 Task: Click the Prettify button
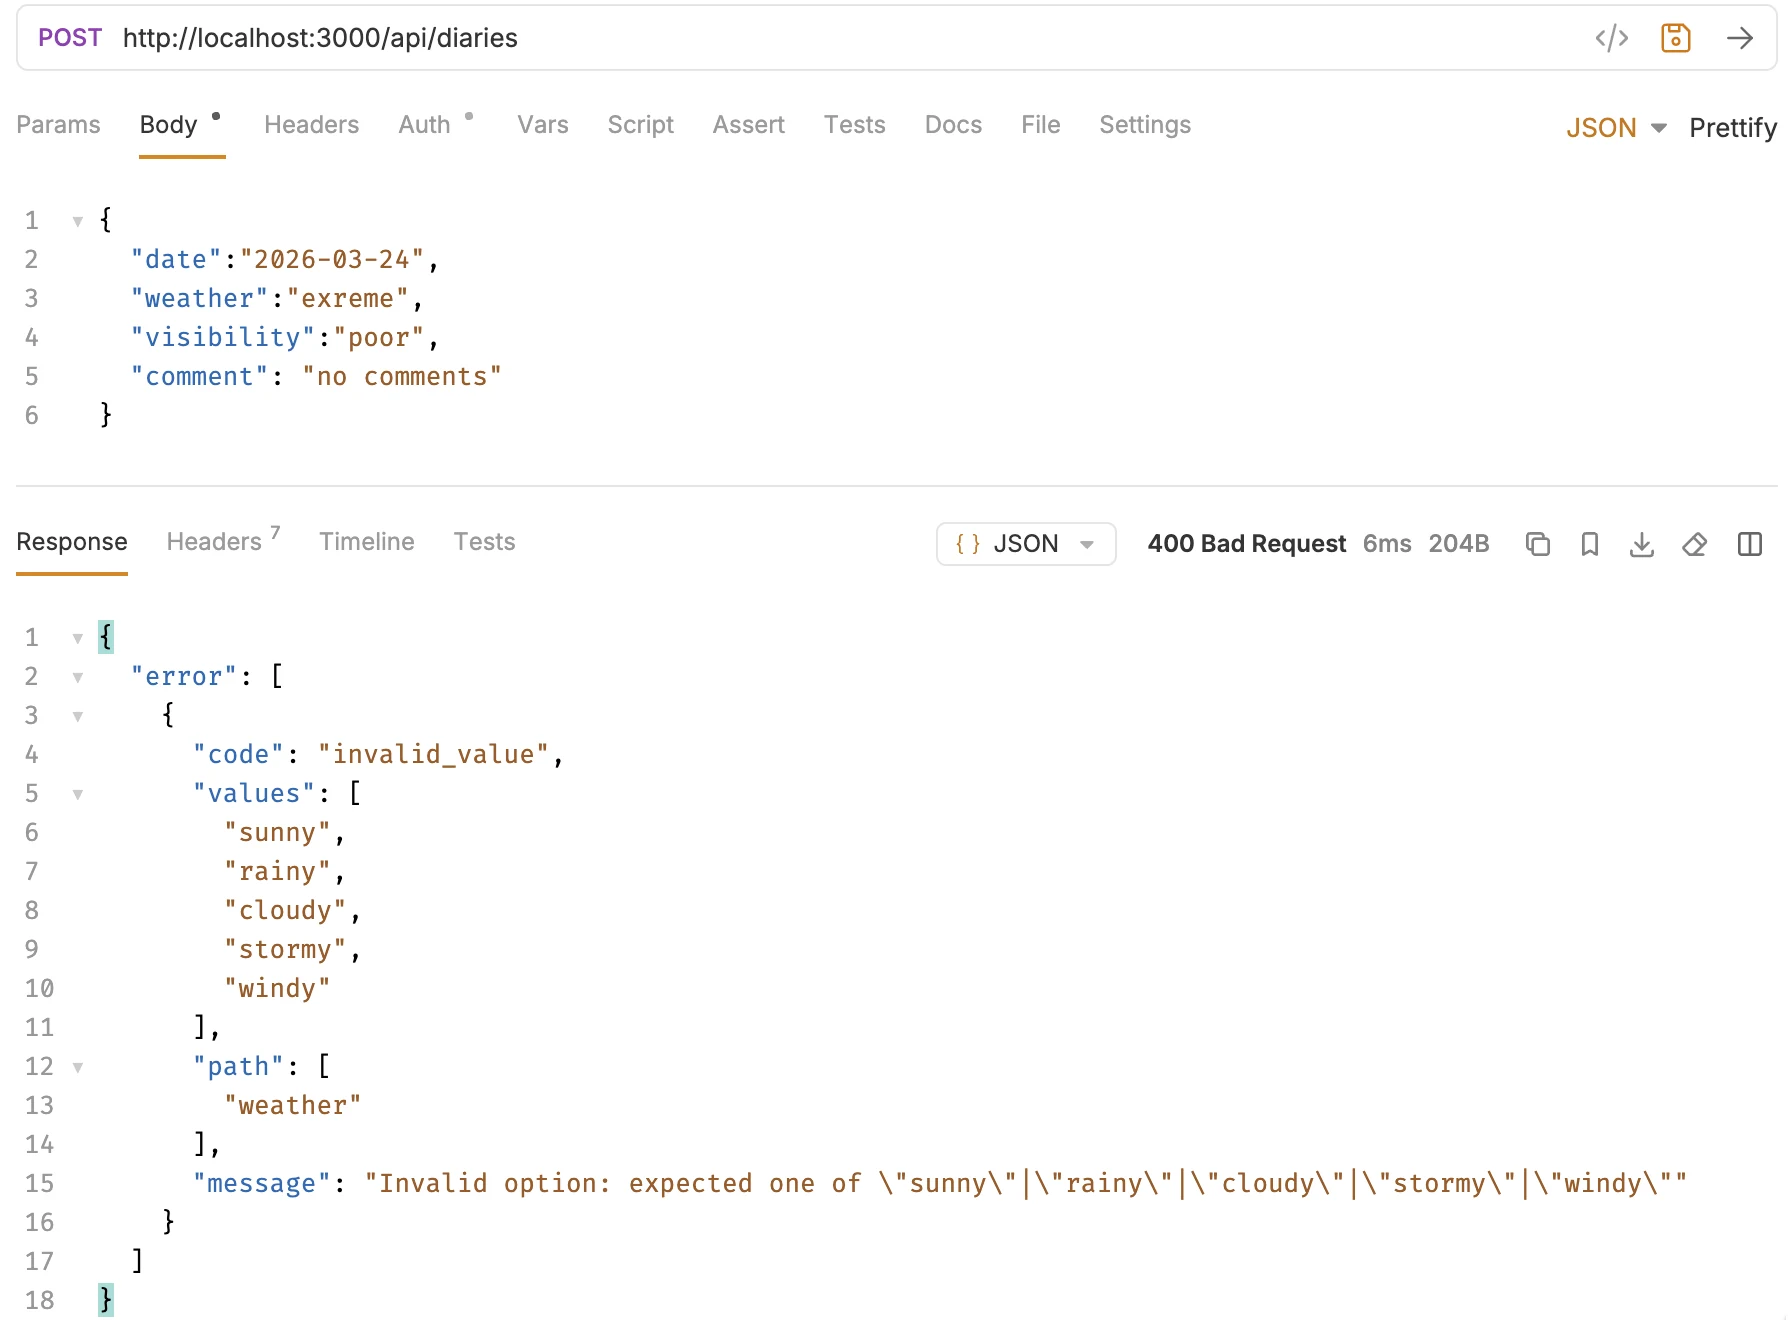click(1733, 128)
